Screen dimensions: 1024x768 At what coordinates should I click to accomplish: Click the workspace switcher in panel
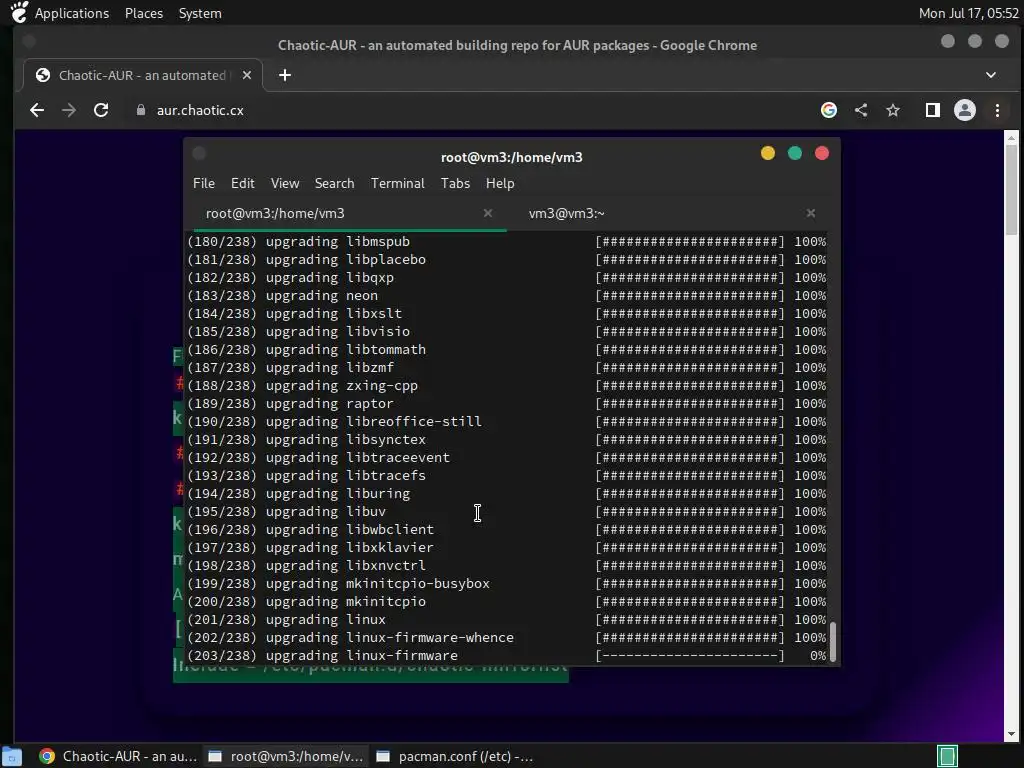947,756
